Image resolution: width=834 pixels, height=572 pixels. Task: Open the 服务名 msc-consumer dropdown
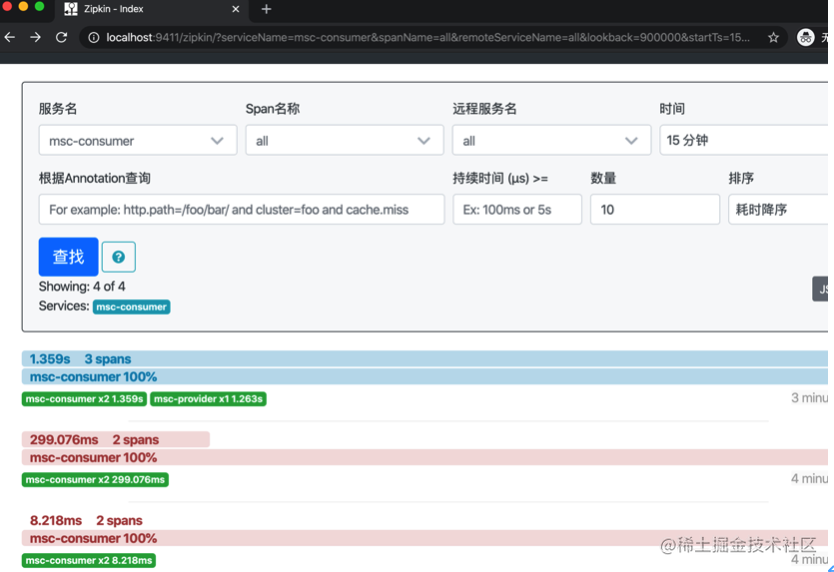(x=138, y=140)
